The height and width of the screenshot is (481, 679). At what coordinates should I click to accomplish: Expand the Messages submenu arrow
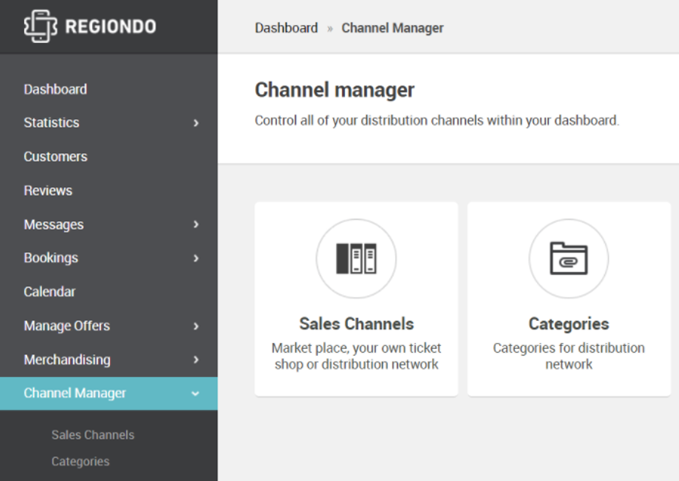196,224
